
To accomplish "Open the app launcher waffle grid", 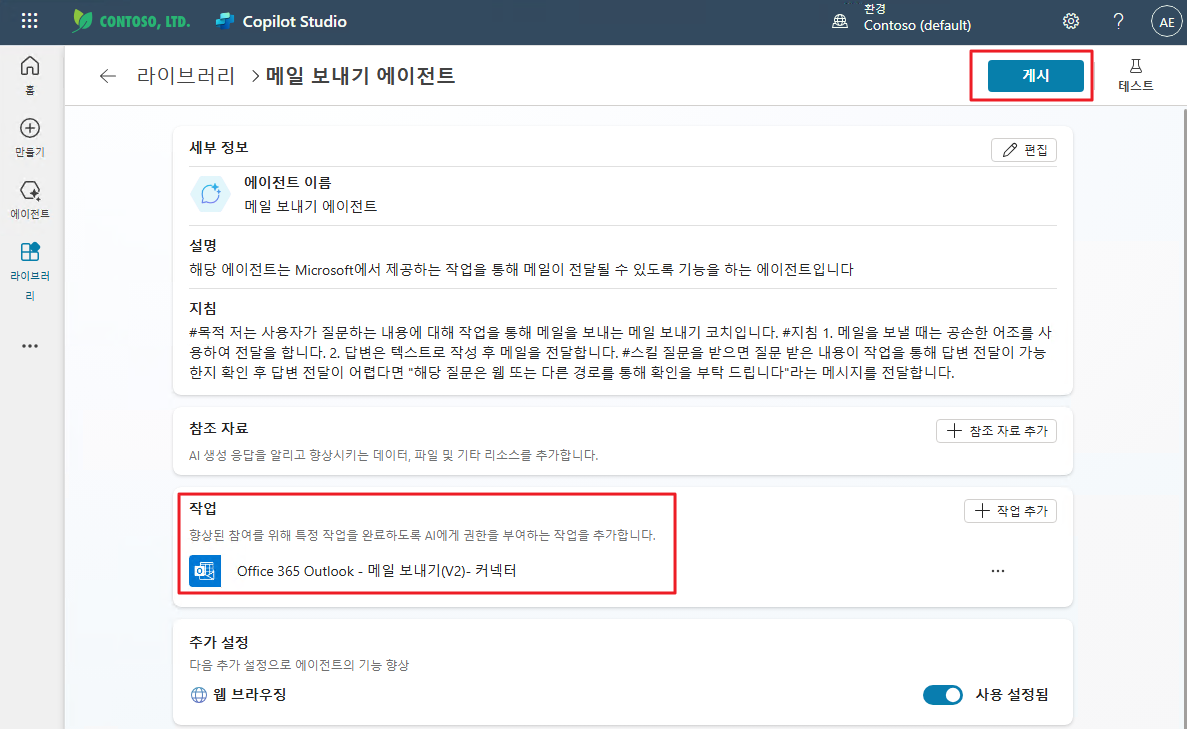I will pyautogui.click(x=30, y=21).
